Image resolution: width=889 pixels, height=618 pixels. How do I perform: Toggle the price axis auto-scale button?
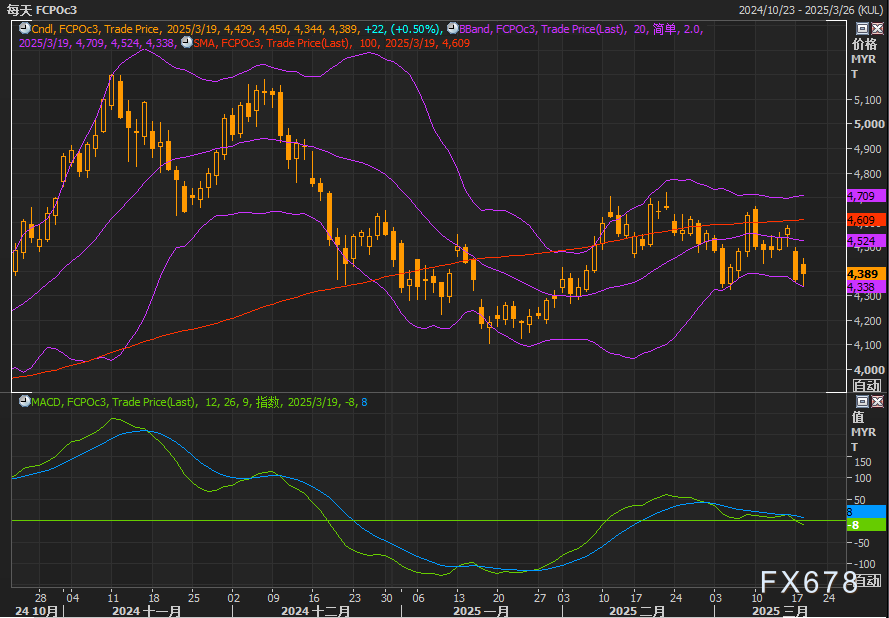pos(866,385)
